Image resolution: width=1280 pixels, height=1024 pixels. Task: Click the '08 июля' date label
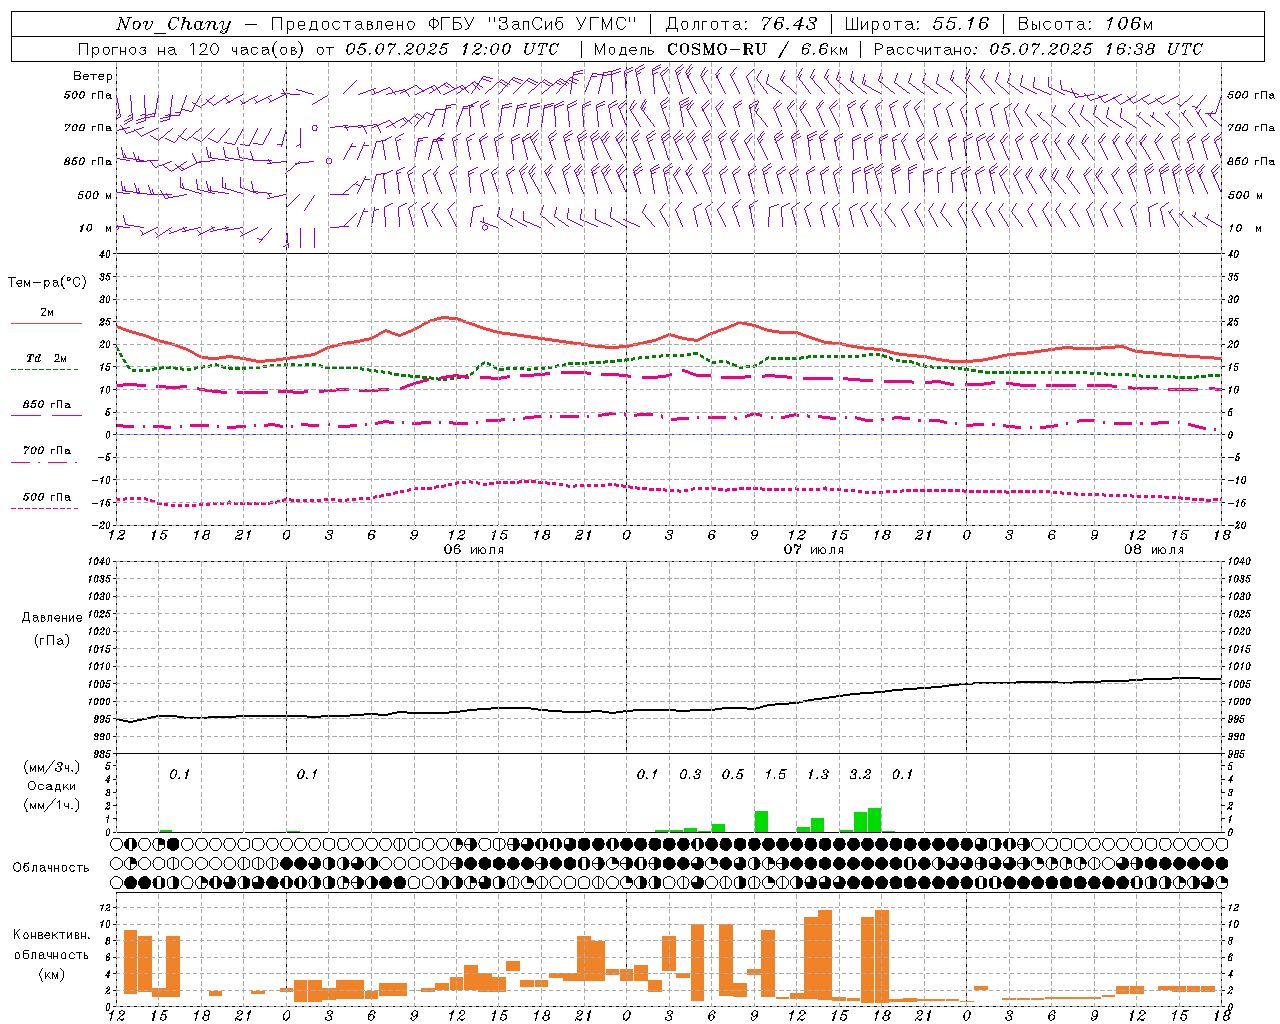(1153, 550)
